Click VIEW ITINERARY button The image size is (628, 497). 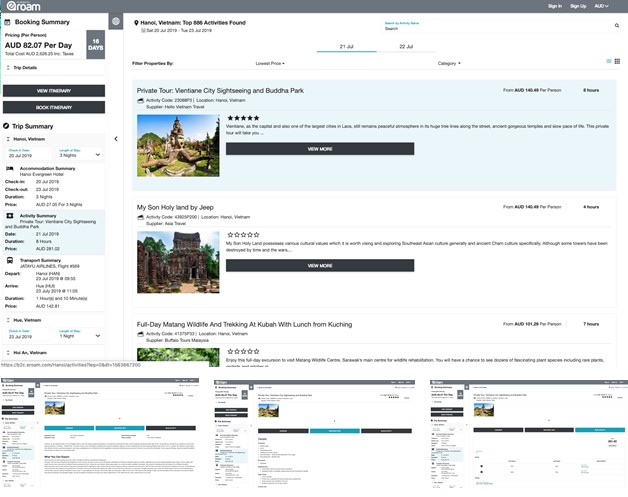point(54,91)
